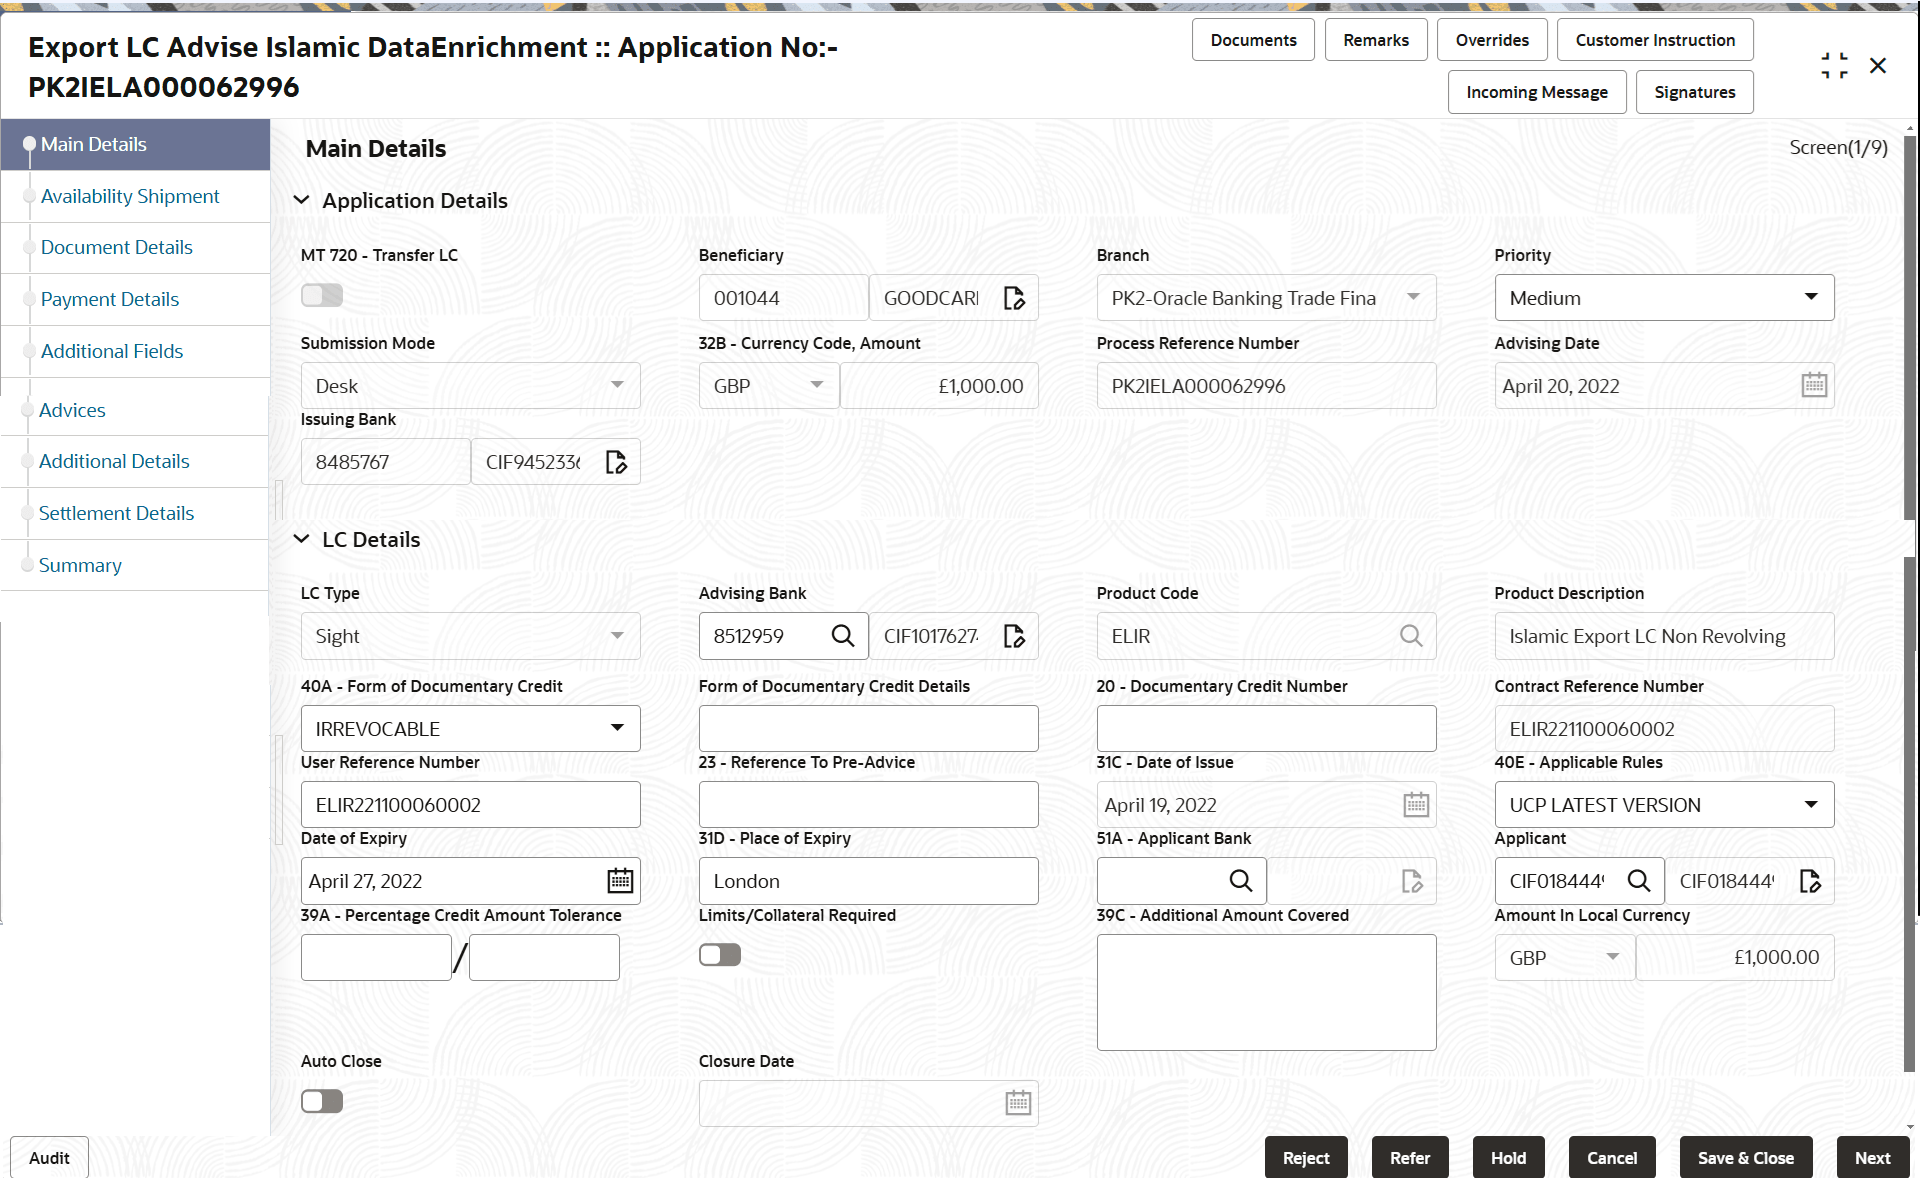Click the Product Code search icon

coord(1410,636)
